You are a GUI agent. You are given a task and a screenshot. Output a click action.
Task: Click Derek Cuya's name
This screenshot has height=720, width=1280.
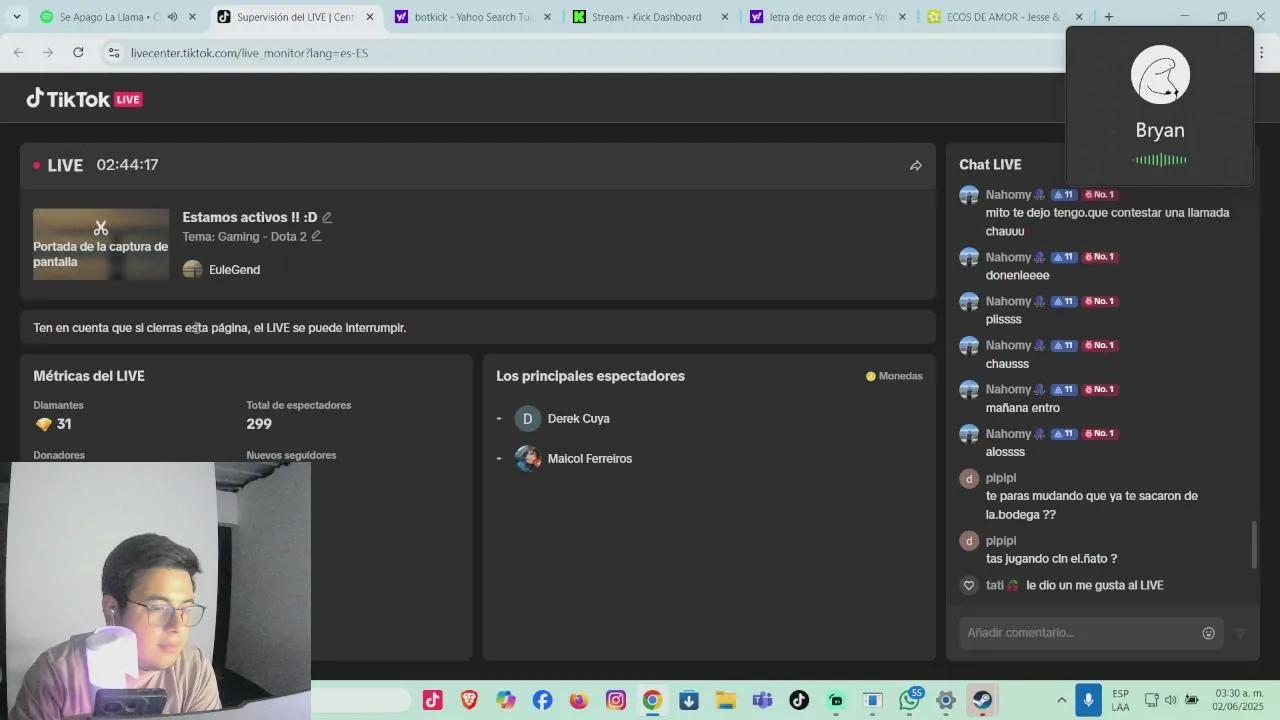[x=578, y=419]
